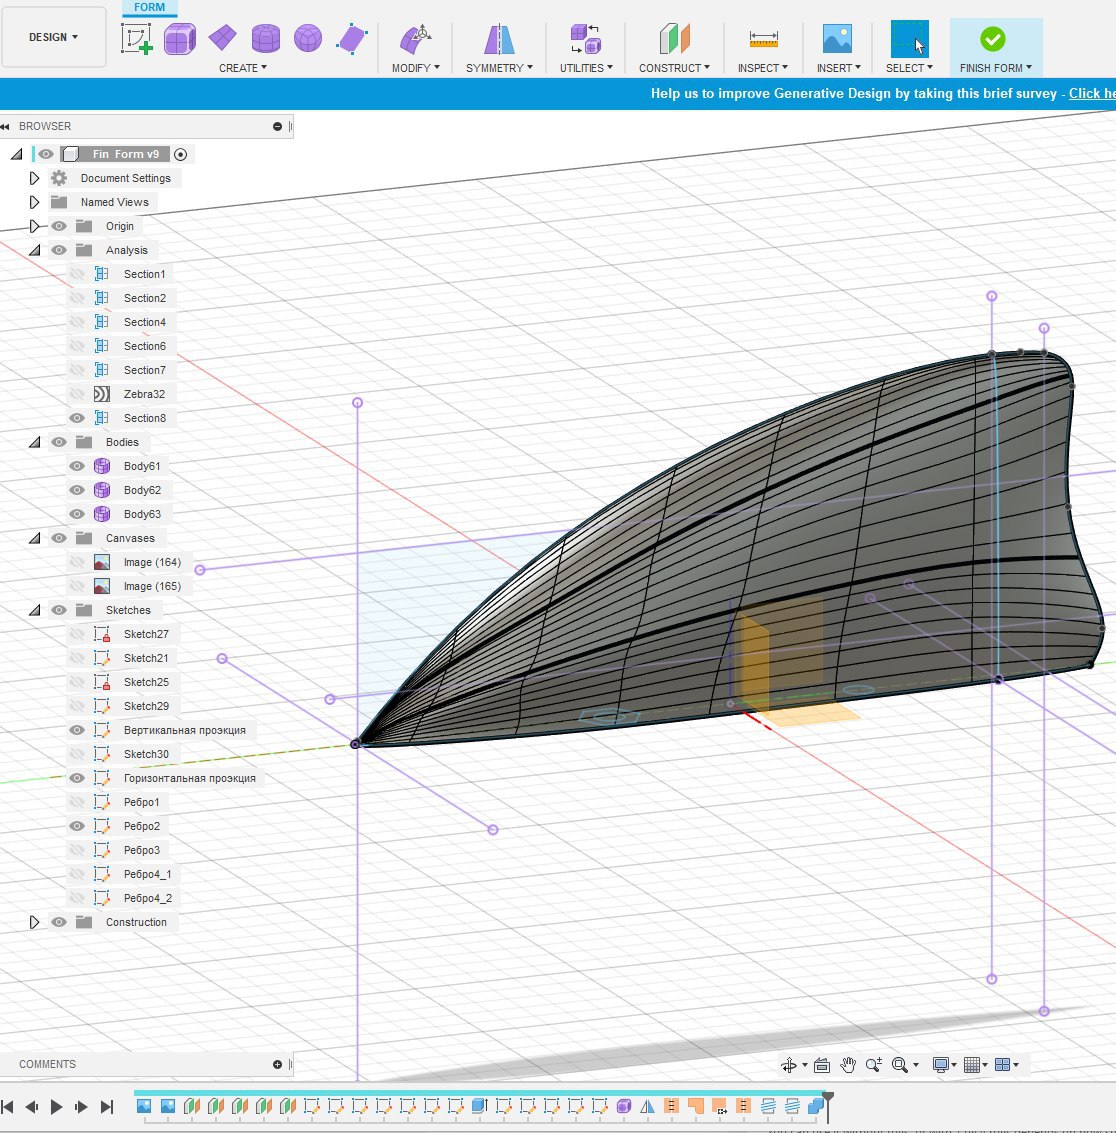Viewport: 1116px width, 1133px height.
Task: Open the INSPECT menu label
Action: 763,67
